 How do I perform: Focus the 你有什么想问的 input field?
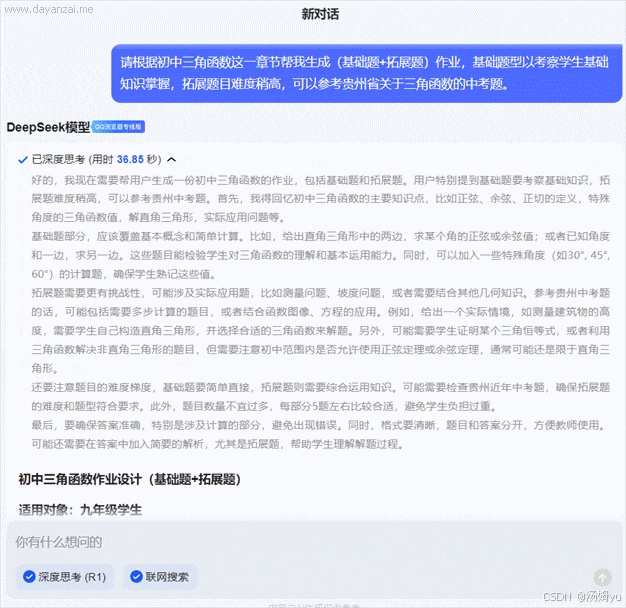click(315, 542)
